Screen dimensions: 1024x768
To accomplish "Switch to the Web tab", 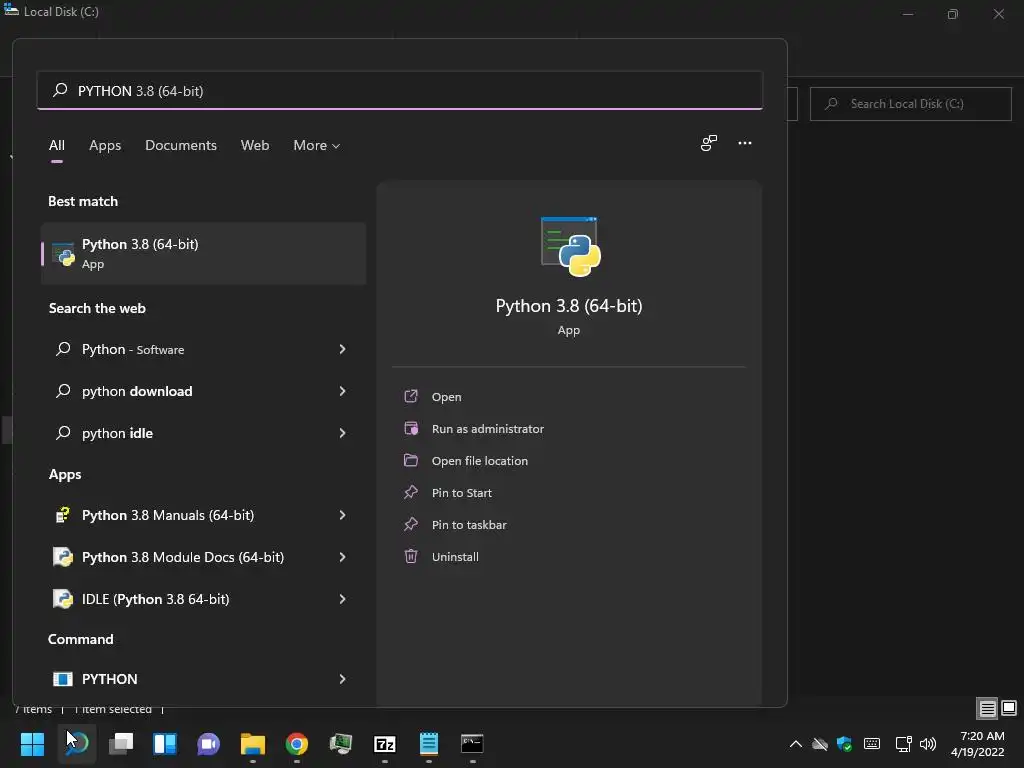I will tap(255, 146).
